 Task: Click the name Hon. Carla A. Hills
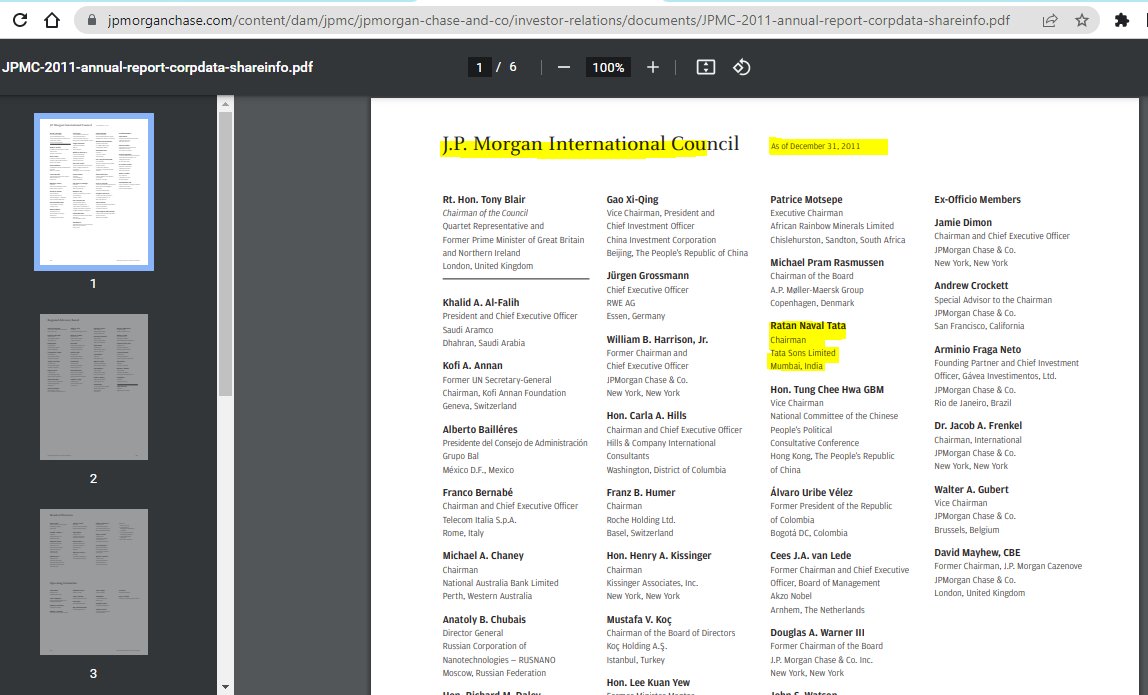pyautogui.click(x=646, y=415)
